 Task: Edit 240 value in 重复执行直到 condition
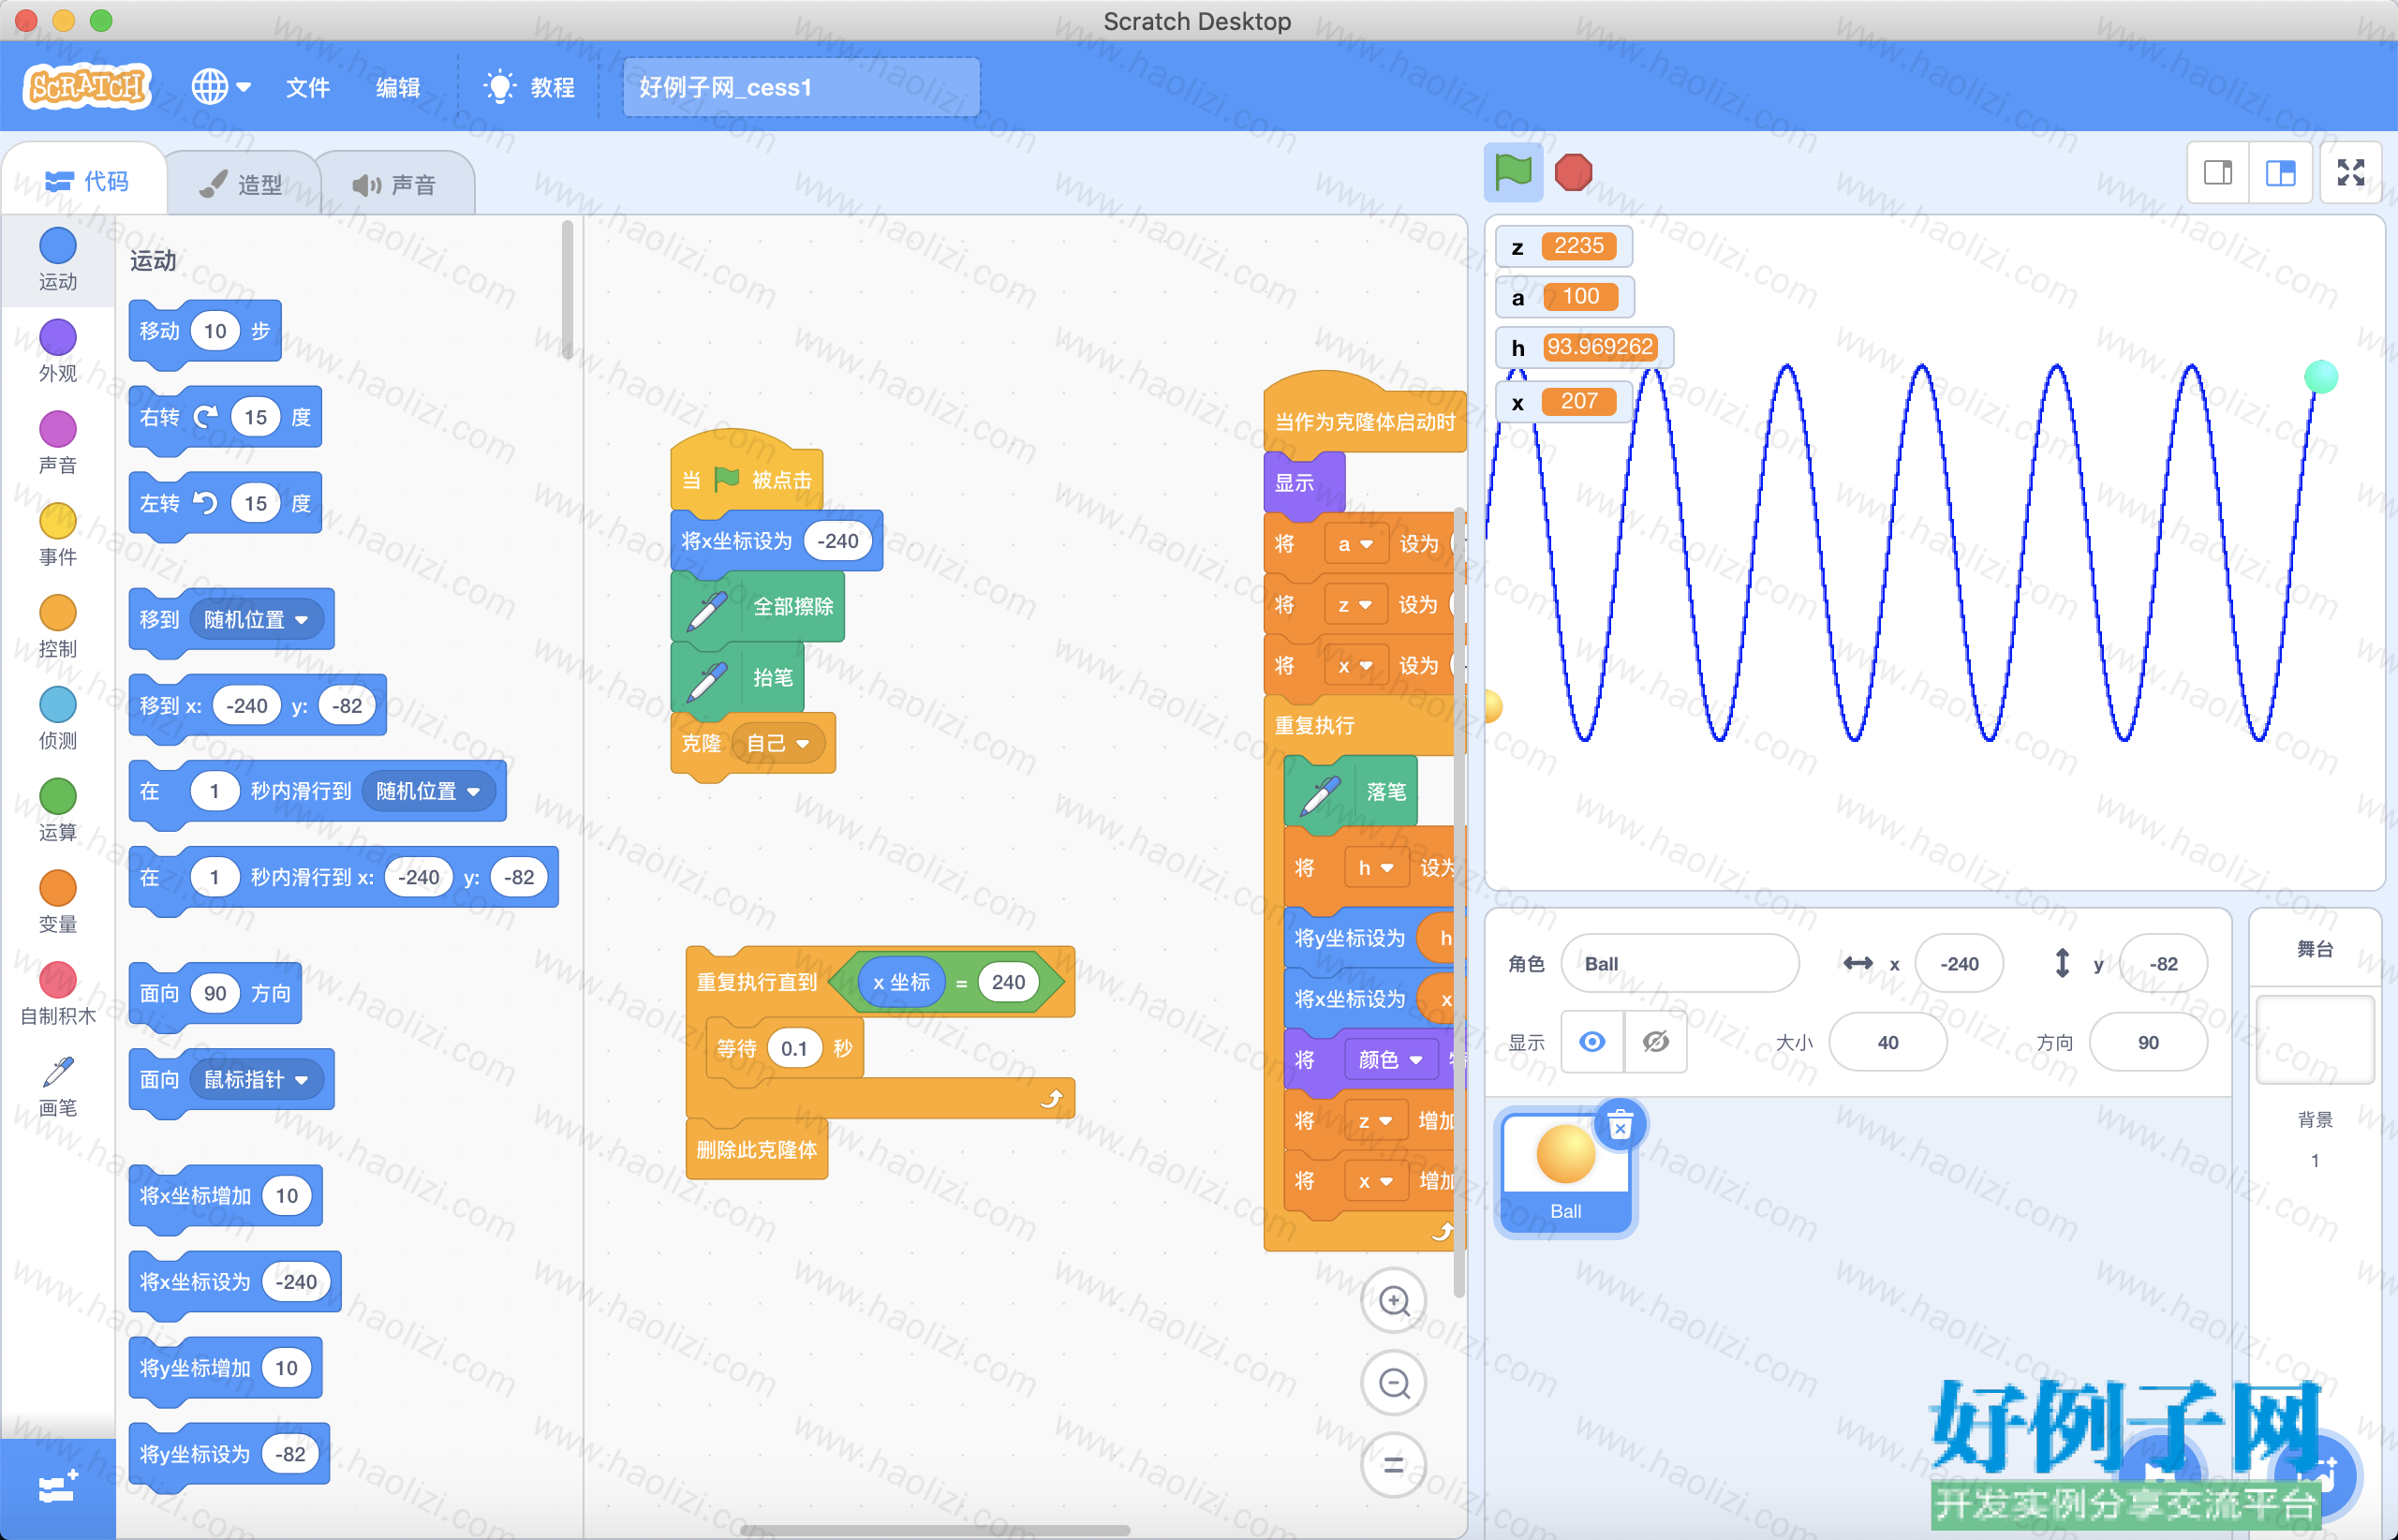coord(1008,982)
